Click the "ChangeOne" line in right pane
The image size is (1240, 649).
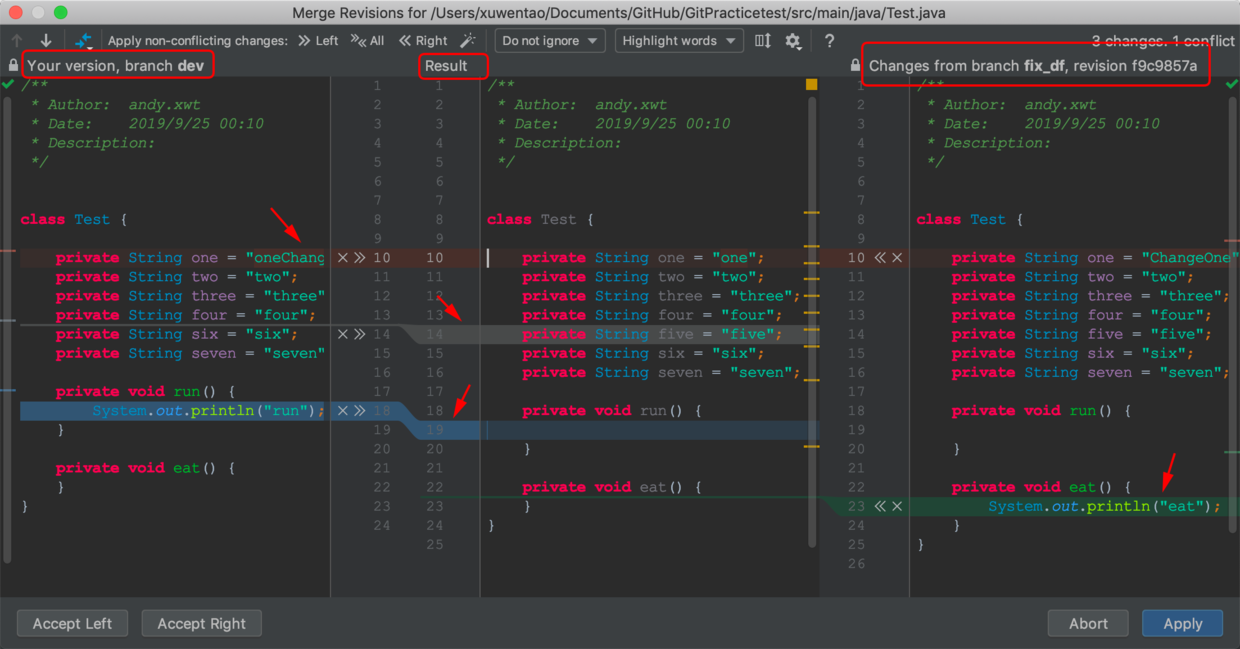(x=1095, y=258)
